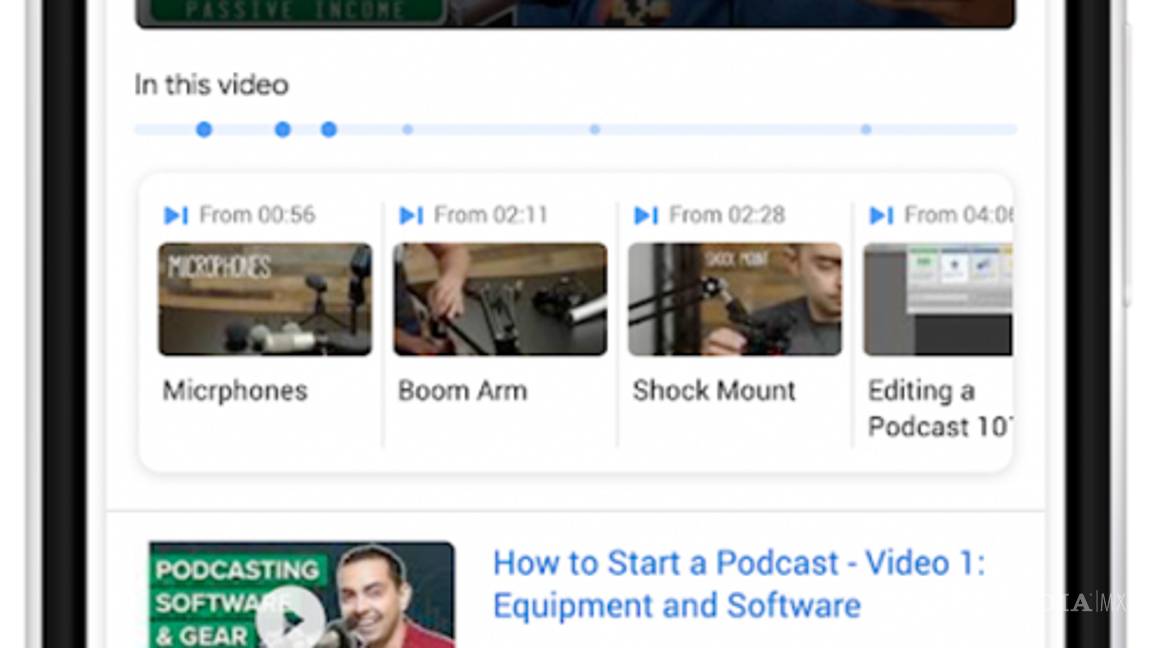Screen dimensions: 1152x648
Task: Select the Micrphones chapter thumbnail
Action: 264,298
